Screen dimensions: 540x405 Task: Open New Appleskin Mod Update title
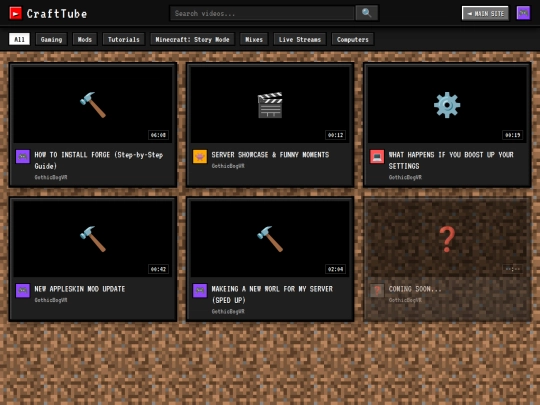[x=80, y=289]
